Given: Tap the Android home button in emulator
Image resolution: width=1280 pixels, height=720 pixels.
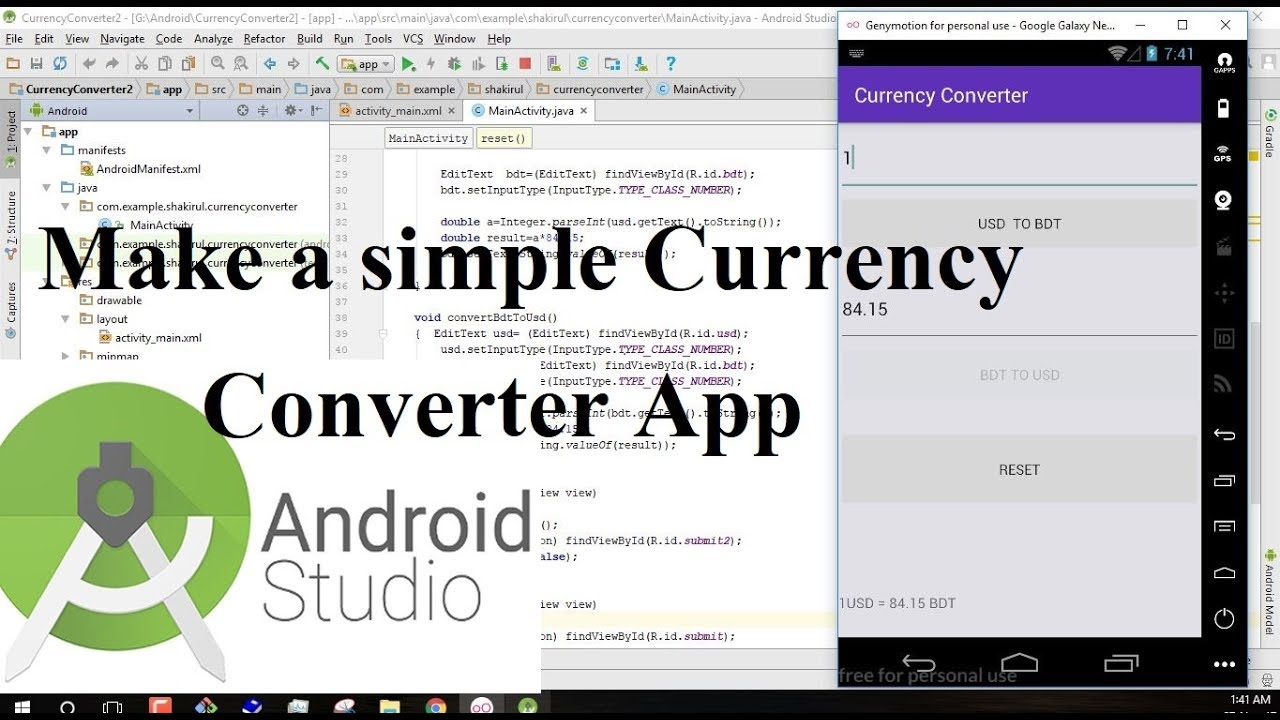Looking at the screenshot, I should (1019, 662).
